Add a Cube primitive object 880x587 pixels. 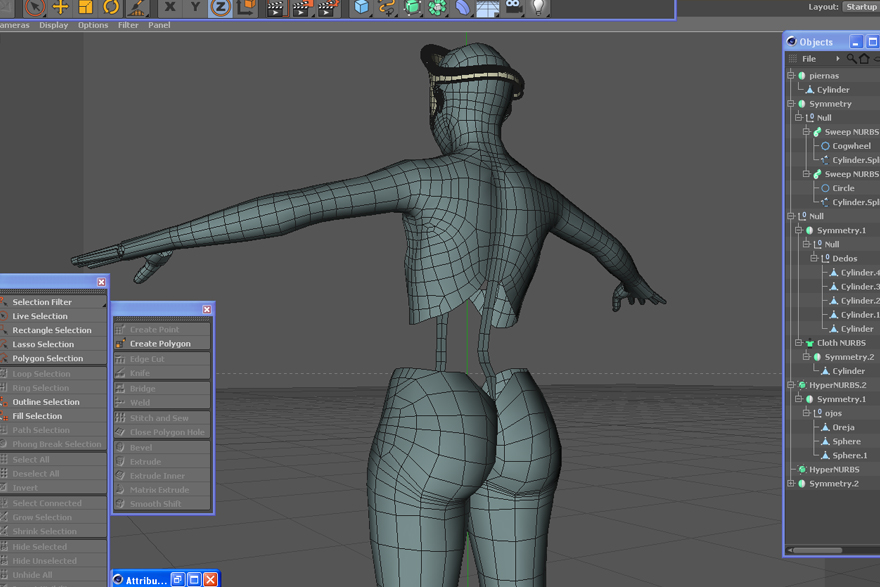pyautogui.click(x=361, y=7)
